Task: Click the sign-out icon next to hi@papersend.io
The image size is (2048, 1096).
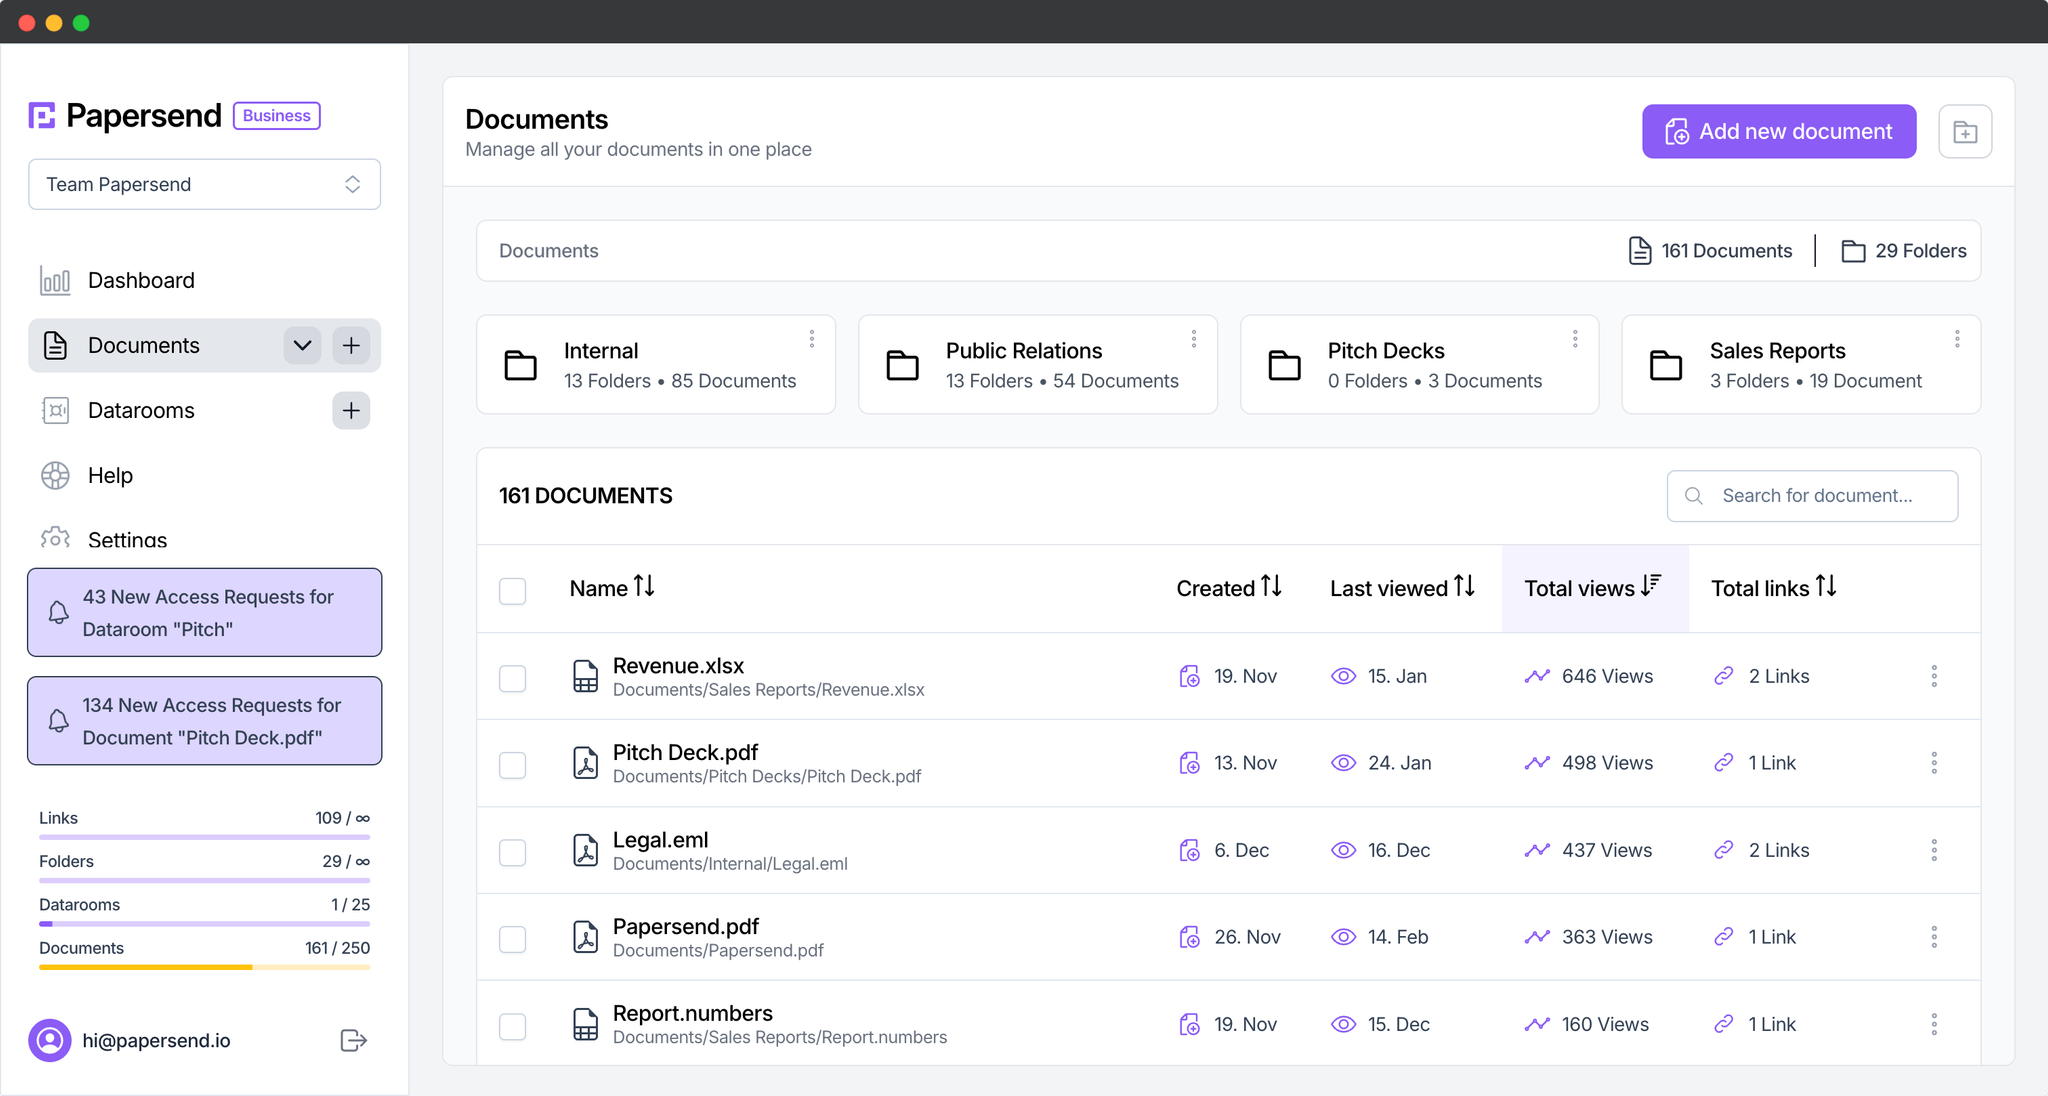Action: tap(352, 1040)
